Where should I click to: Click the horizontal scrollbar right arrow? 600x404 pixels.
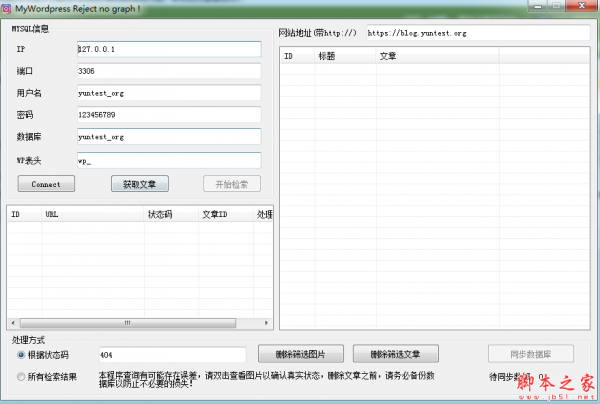tap(266, 323)
